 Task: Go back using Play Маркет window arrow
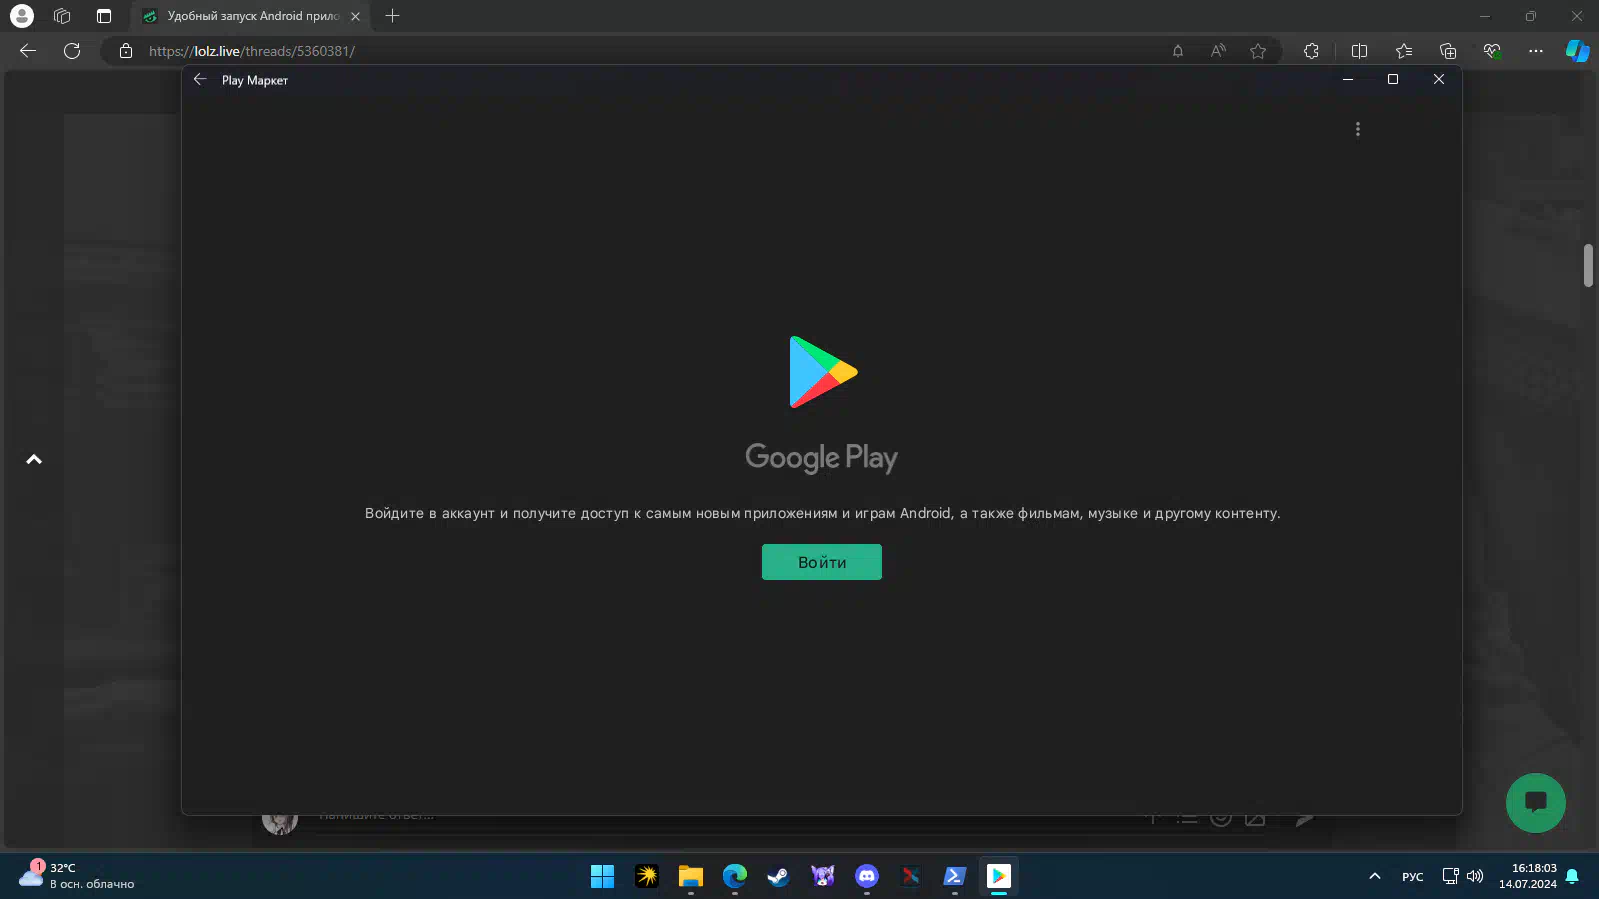200,79
